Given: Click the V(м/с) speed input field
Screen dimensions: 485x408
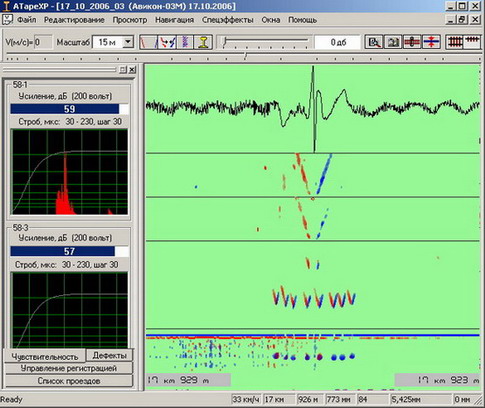Looking at the screenshot, I should 43,42.
